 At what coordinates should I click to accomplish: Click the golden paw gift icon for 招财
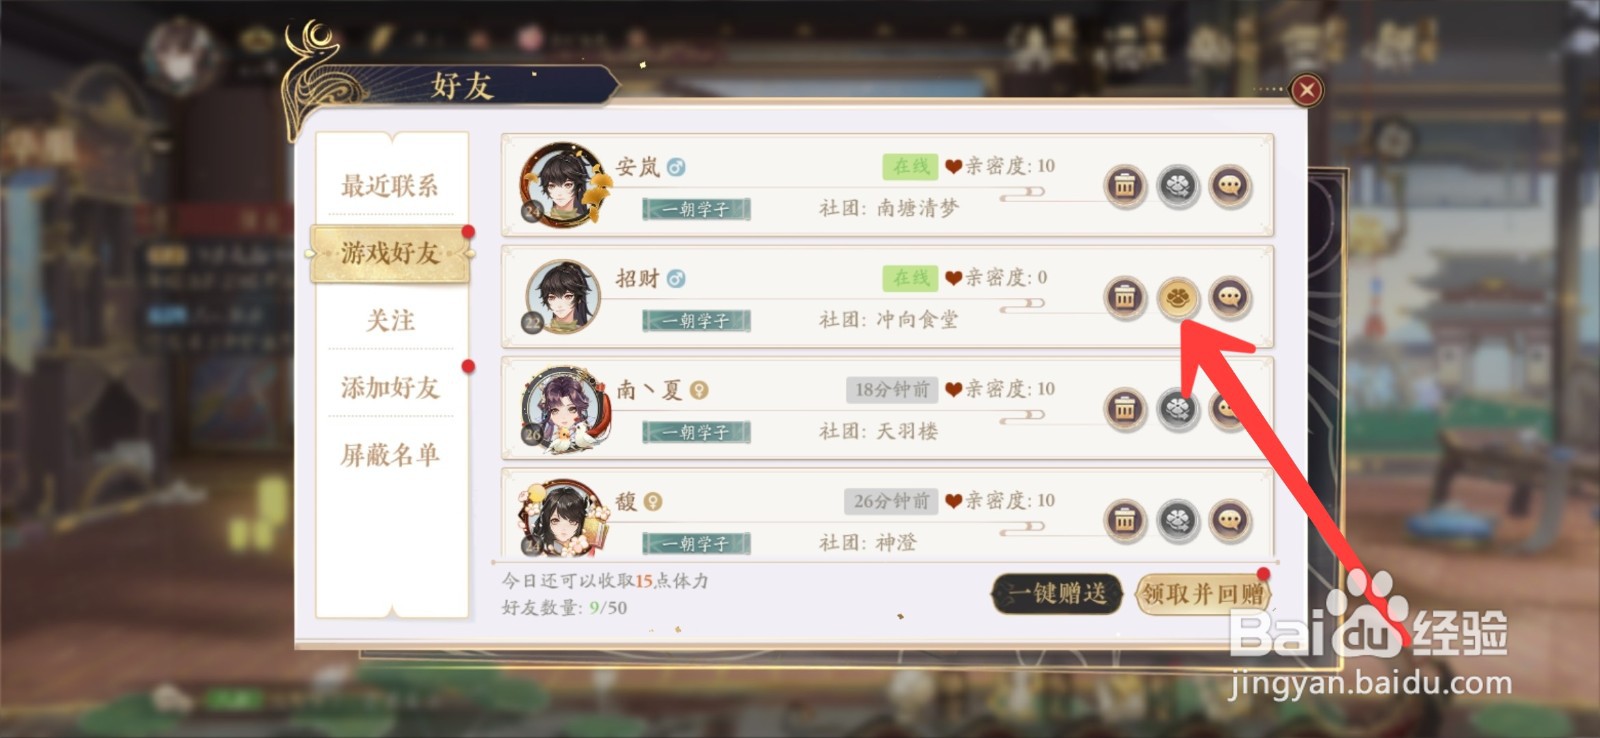pyautogui.click(x=1178, y=298)
